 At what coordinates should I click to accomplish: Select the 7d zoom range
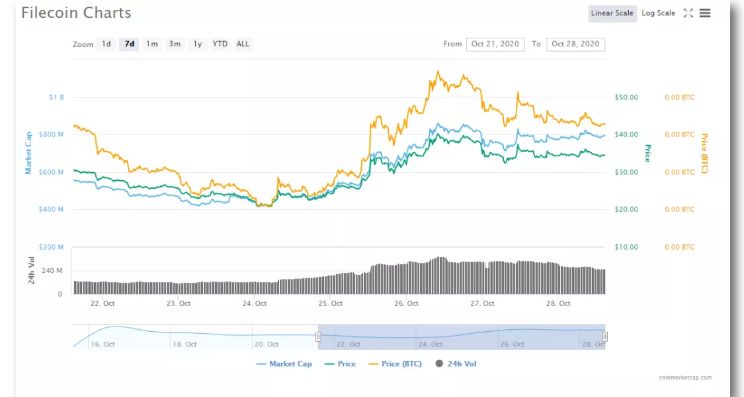129,44
